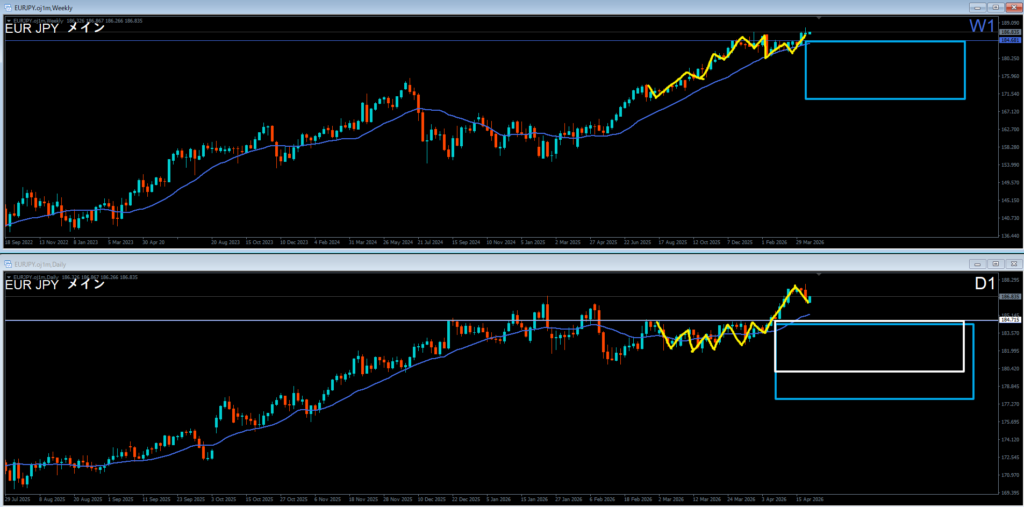This screenshot has width=1024, height=507.
Task: Open One Click Trading arrow in Weekly chart
Action: (8, 21)
